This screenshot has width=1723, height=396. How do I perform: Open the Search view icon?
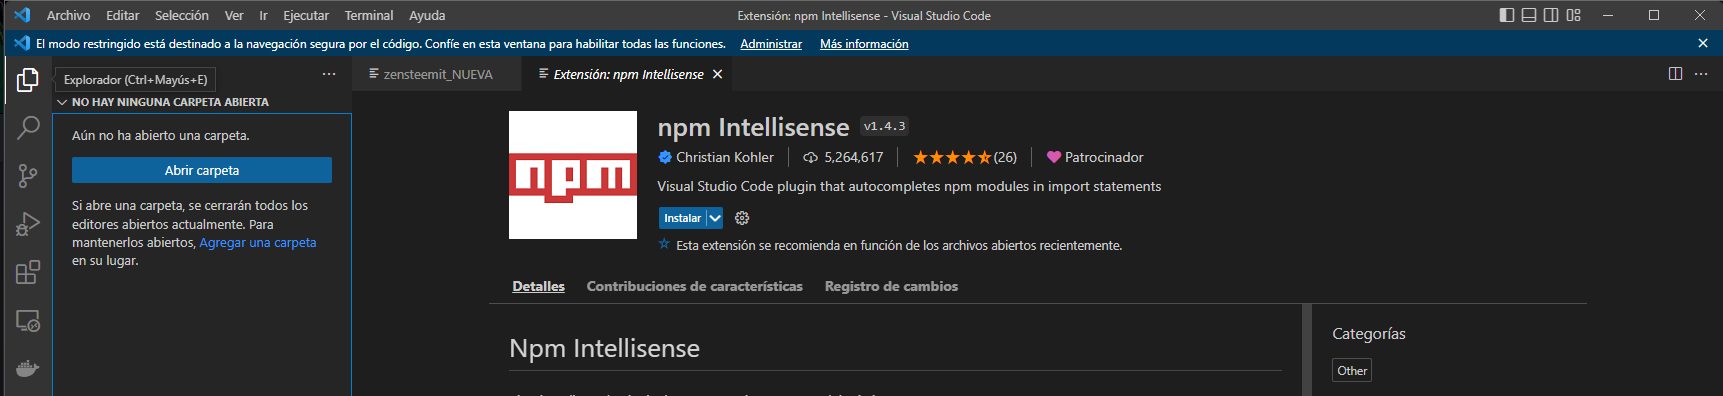point(28,128)
